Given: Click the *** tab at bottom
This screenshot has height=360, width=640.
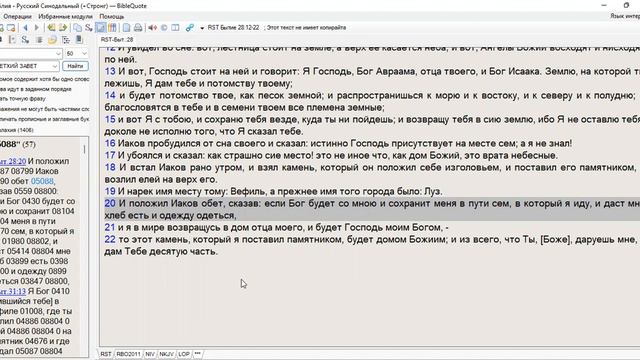Looking at the screenshot, I should pyautogui.click(x=198, y=354).
